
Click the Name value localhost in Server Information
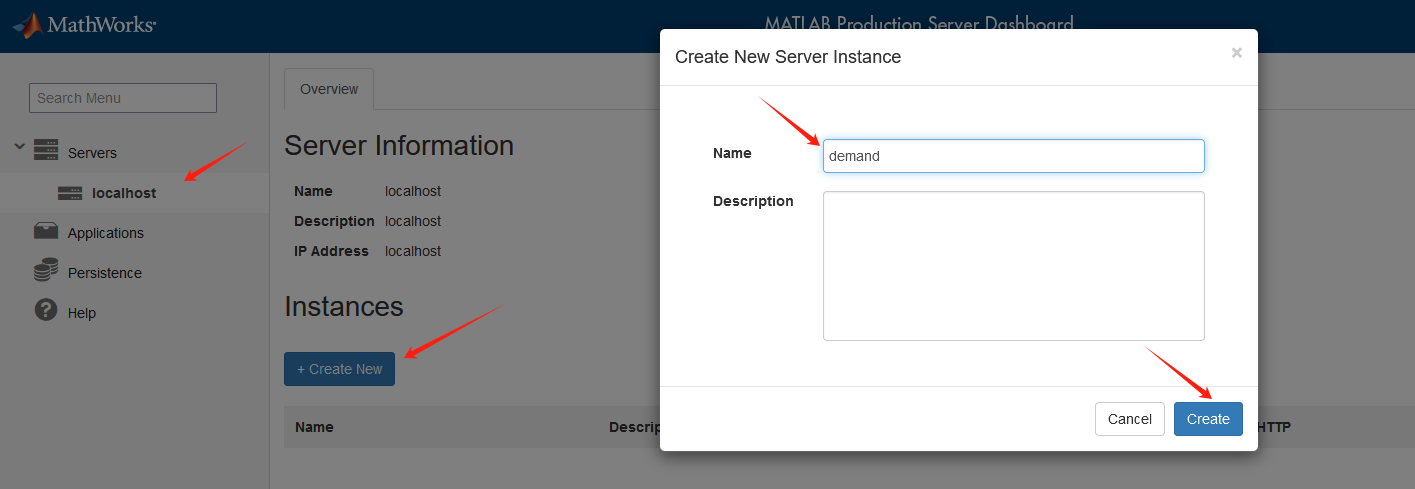[413, 191]
